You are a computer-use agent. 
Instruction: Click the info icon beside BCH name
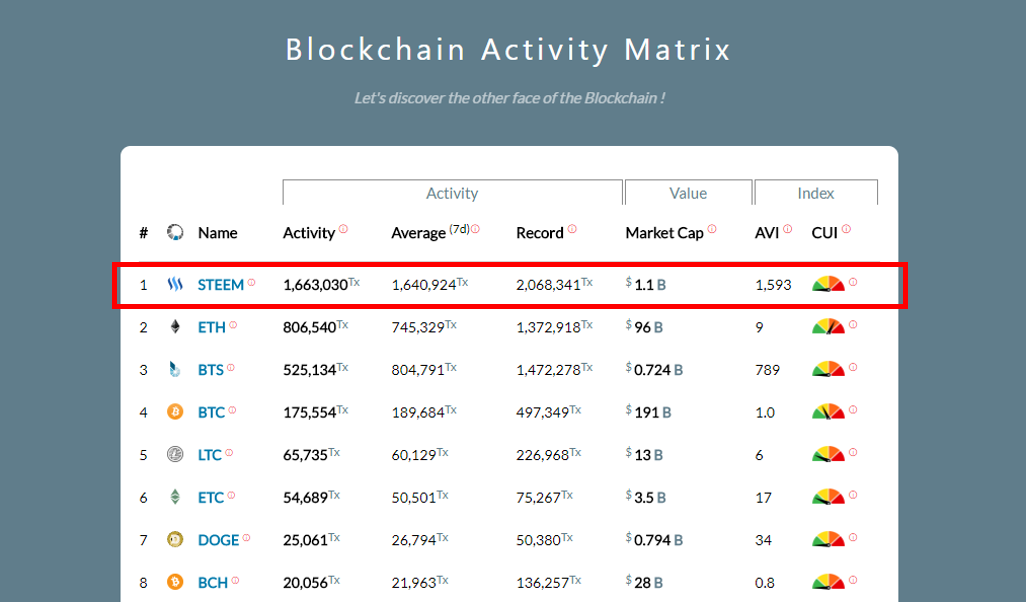[235, 580]
